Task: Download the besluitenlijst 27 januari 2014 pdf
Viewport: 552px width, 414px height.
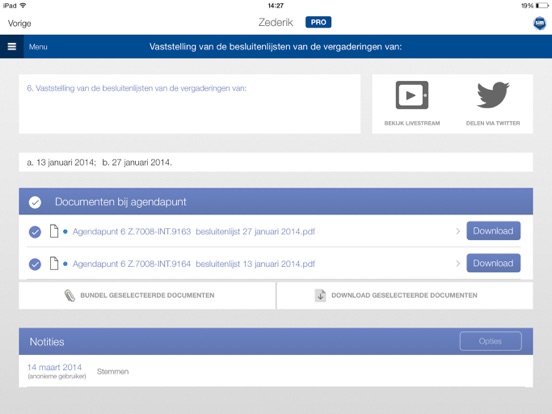Action: coord(493,231)
